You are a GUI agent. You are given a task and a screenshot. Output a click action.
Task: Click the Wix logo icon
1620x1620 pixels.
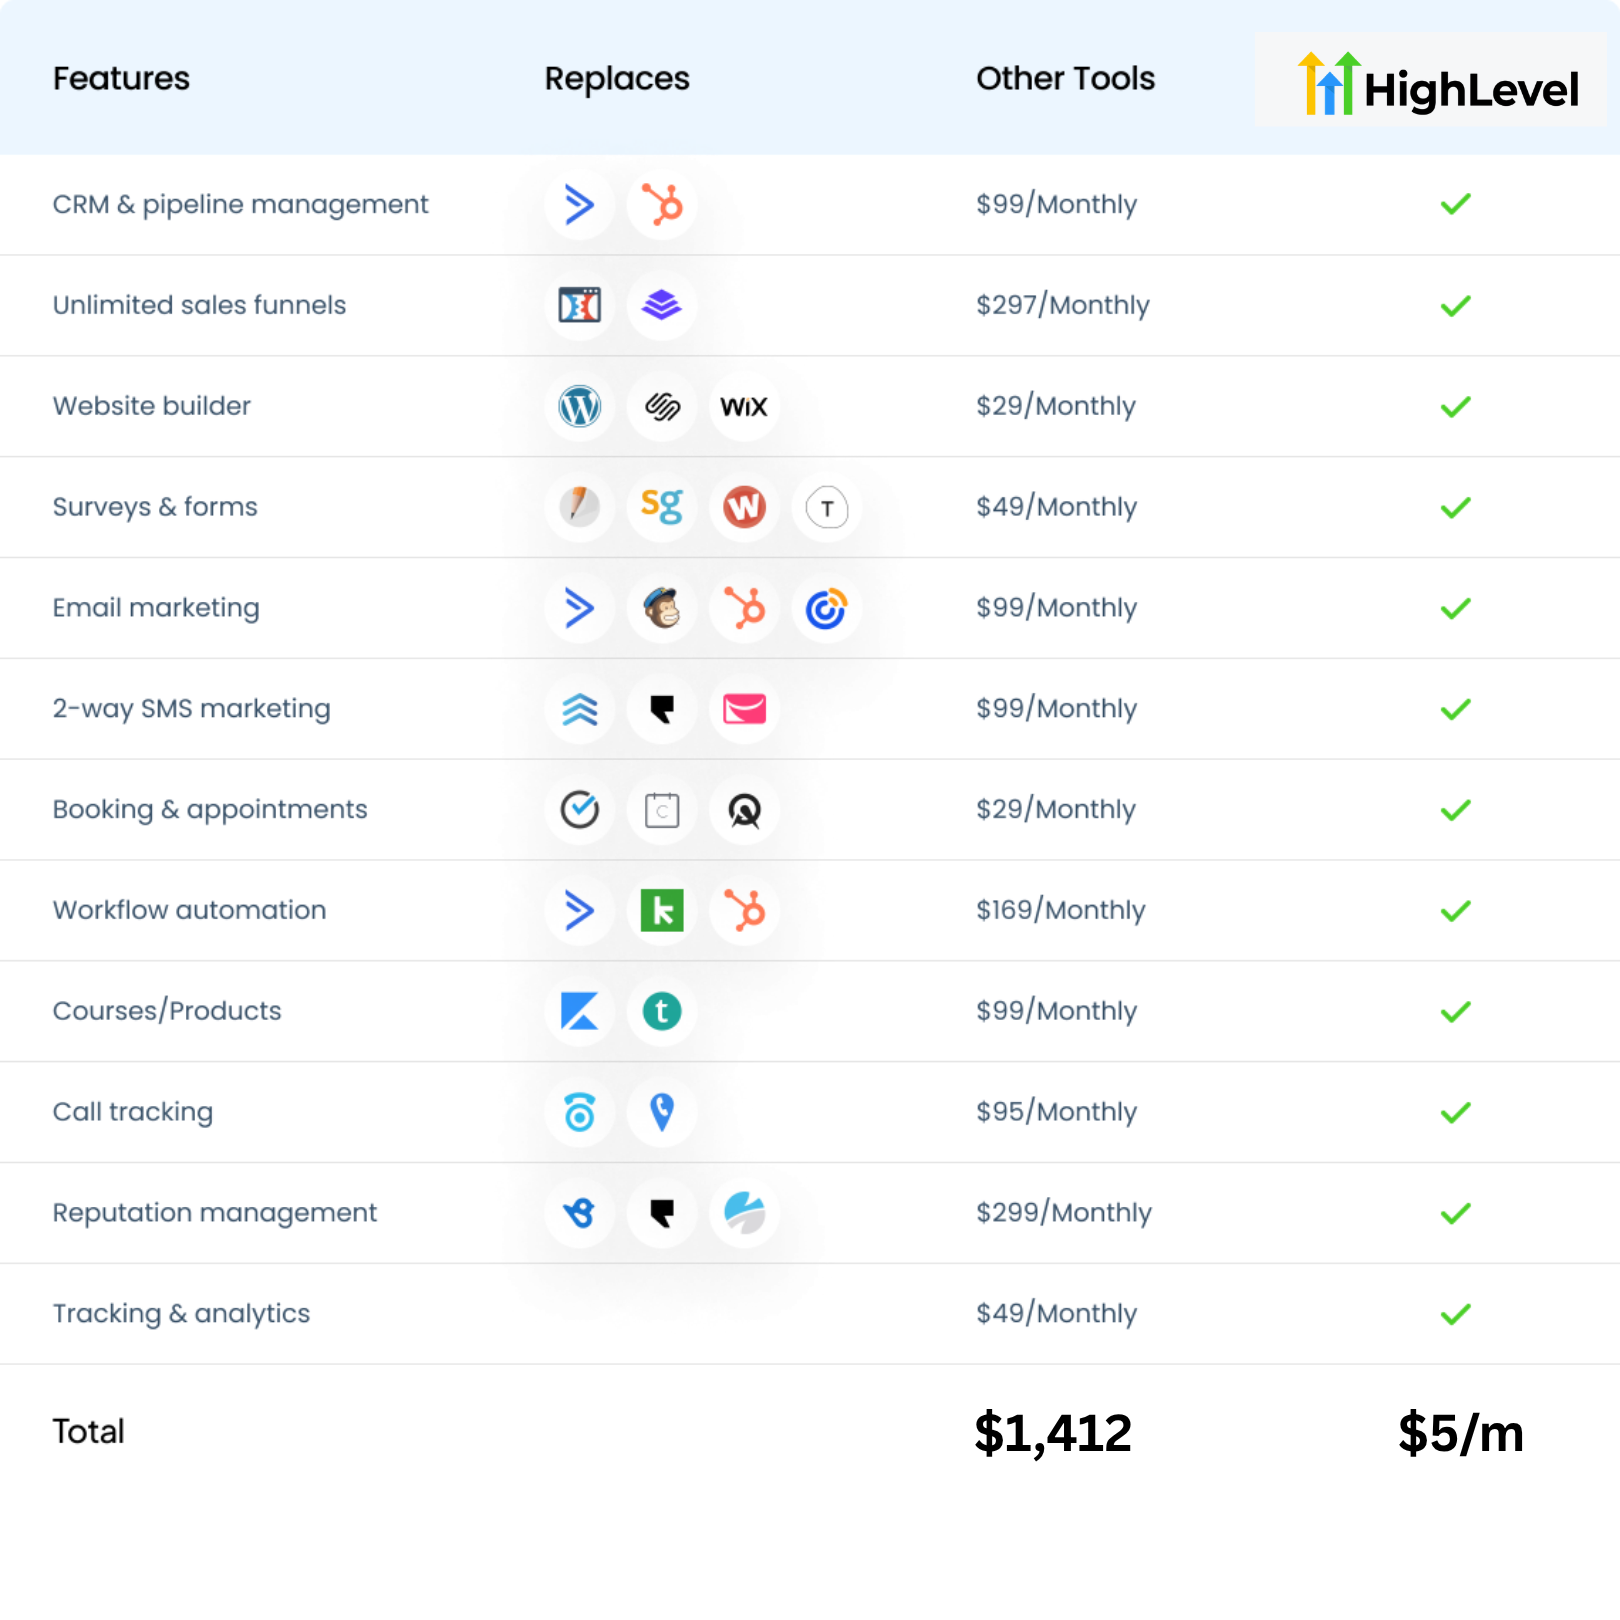(744, 406)
